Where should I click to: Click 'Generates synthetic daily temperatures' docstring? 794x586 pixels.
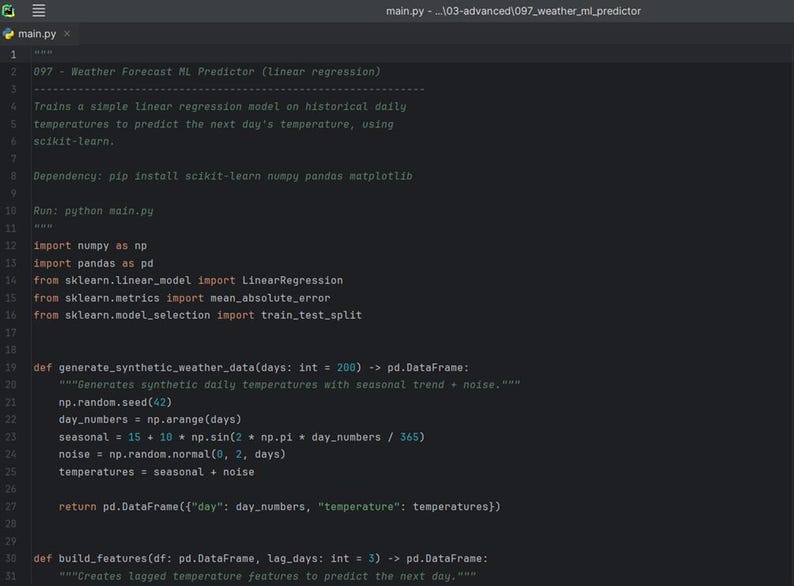click(x=289, y=385)
